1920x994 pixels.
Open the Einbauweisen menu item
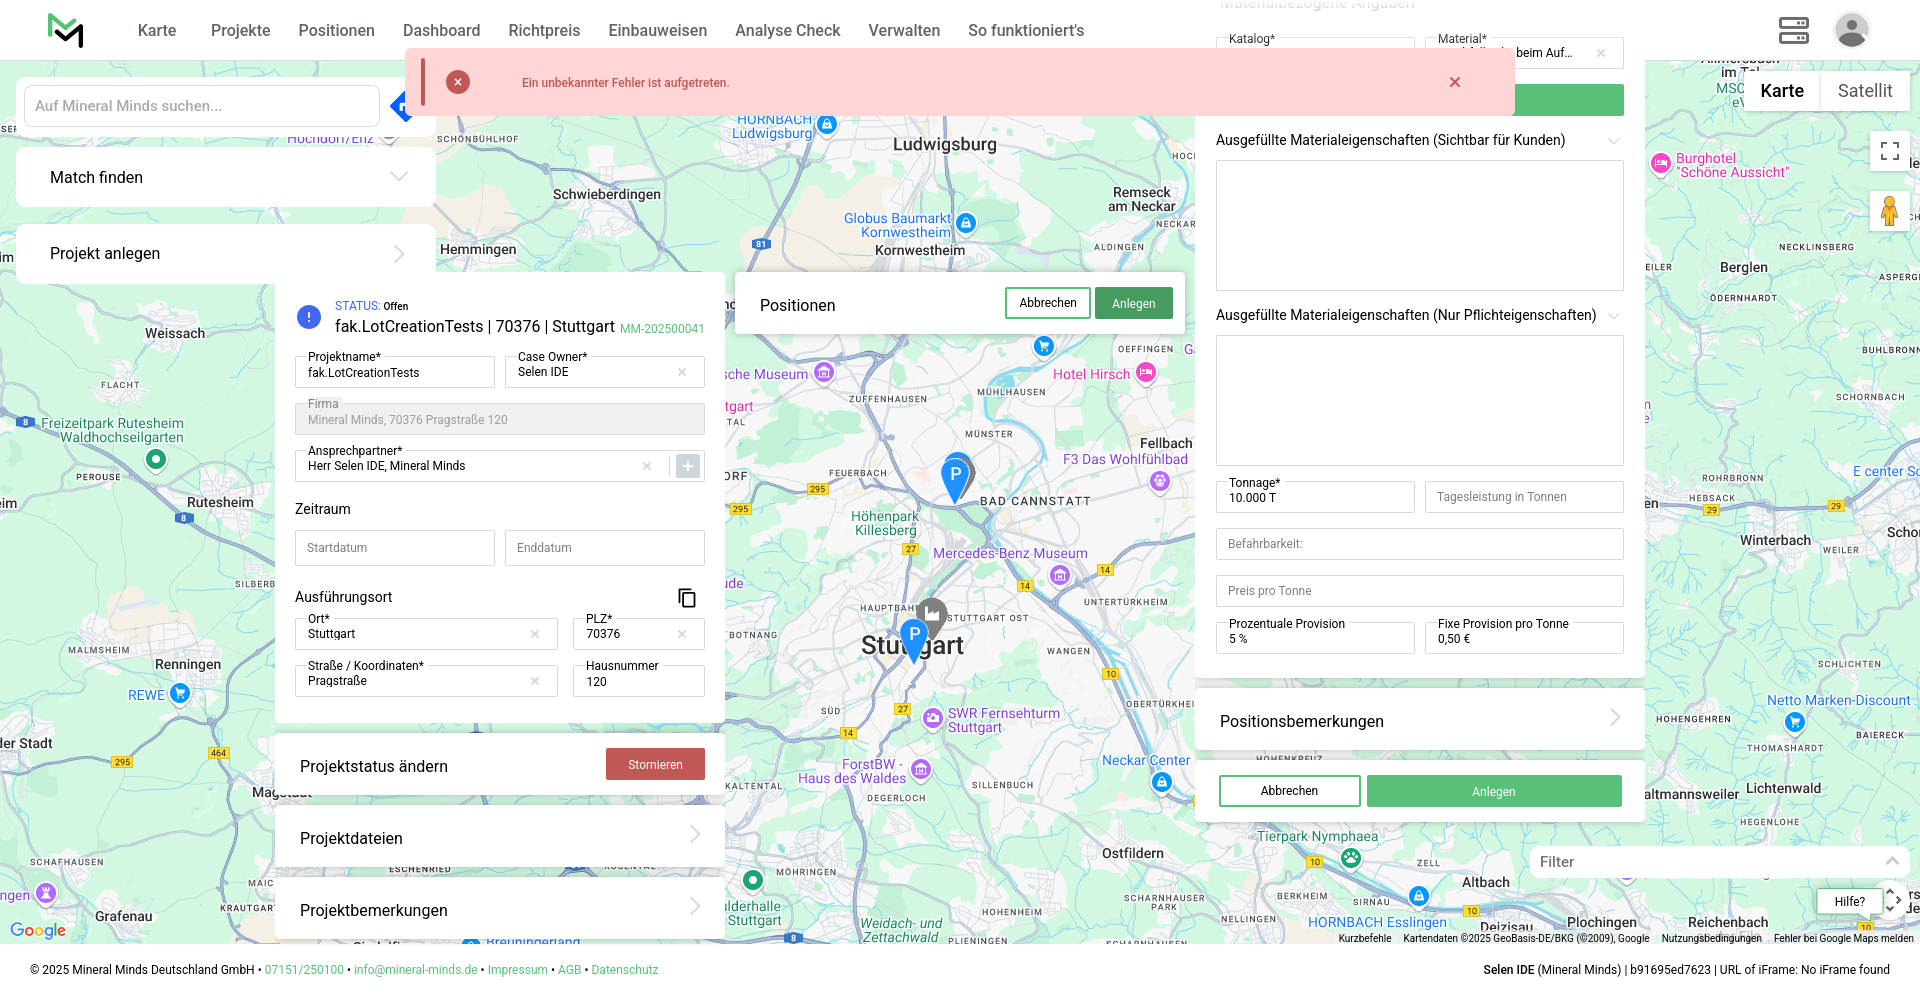(x=657, y=30)
